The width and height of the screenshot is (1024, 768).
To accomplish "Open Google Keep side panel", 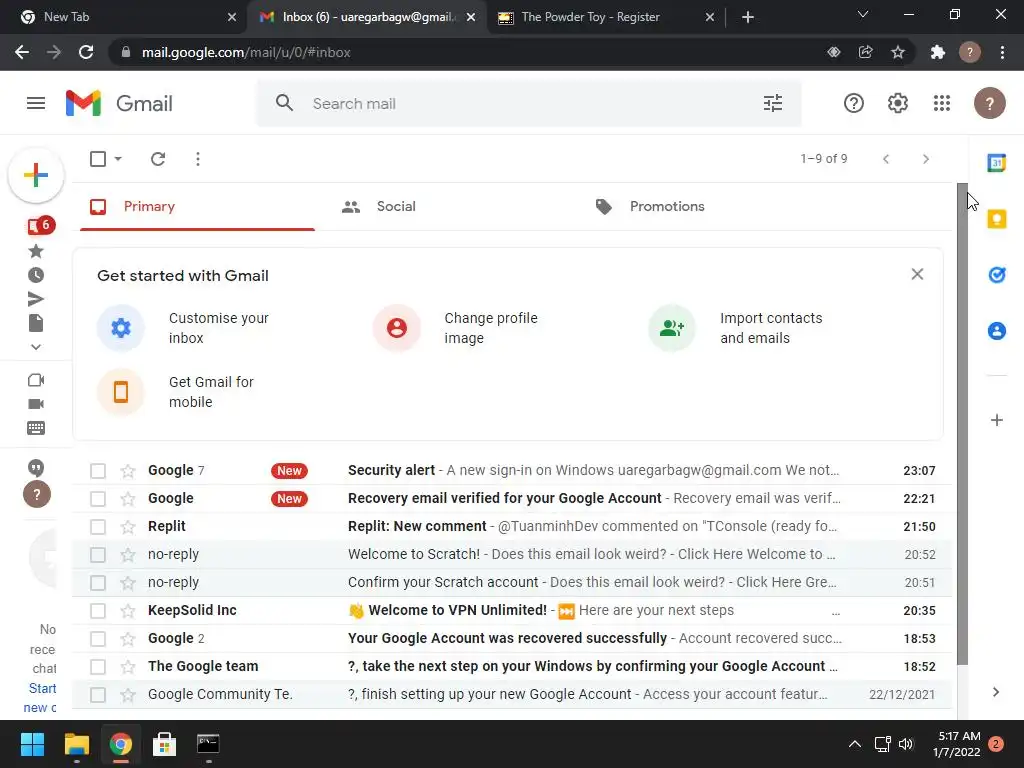I will 997,219.
